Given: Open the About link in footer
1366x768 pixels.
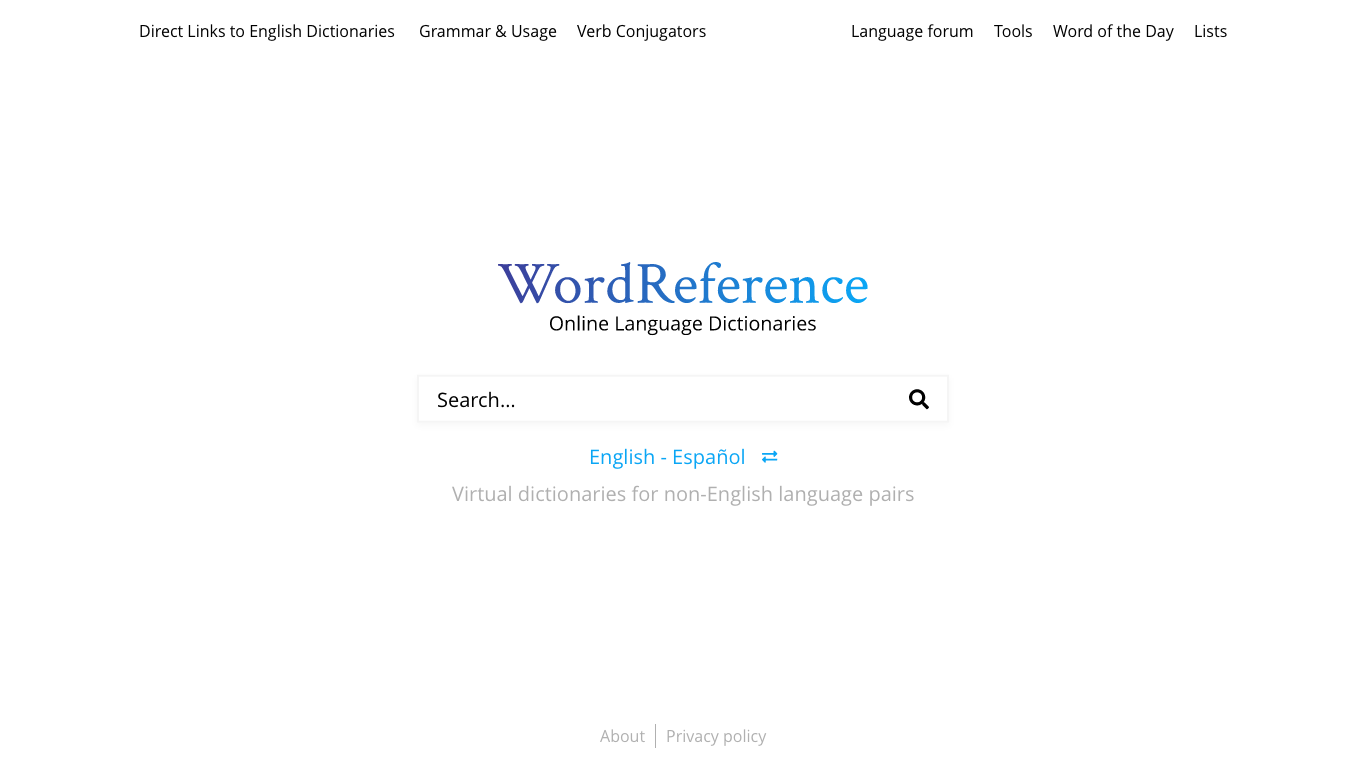Looking at the screenshot, I should (622, 736).
